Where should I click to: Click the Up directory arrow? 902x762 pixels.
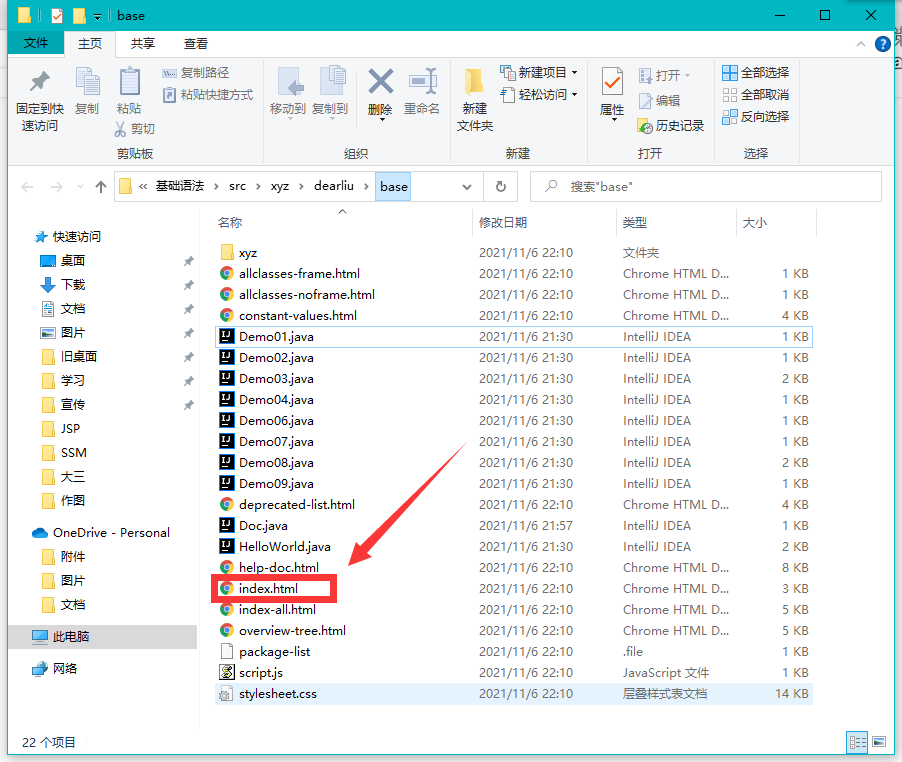click(100, 187)
